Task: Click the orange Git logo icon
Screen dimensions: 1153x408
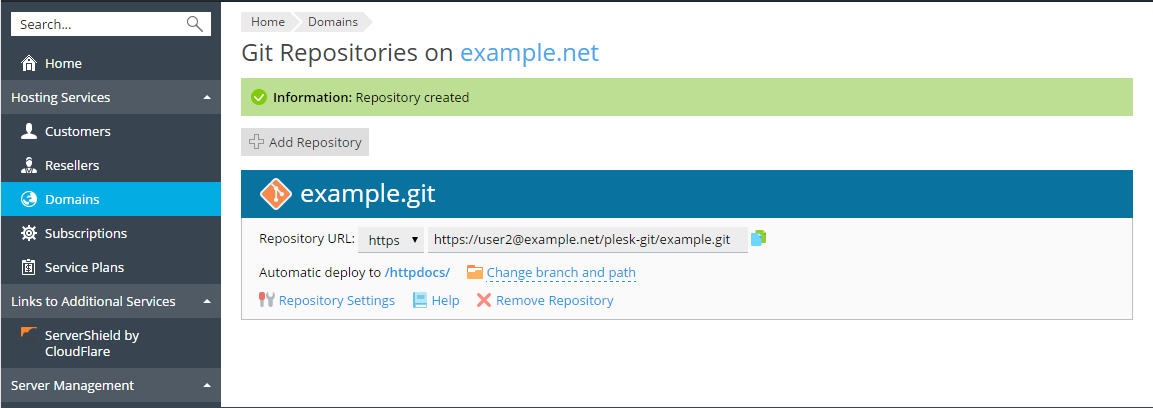Action: click(x=275, y=193)
